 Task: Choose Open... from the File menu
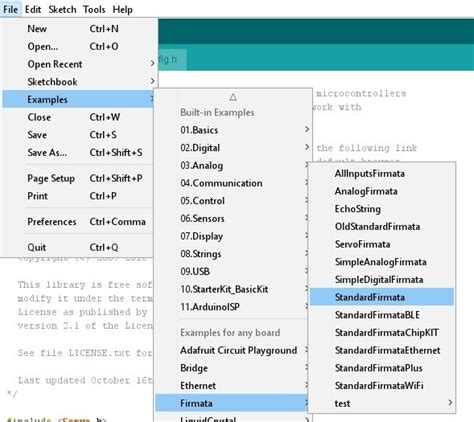pyautogui.click(x=79, y=46)
